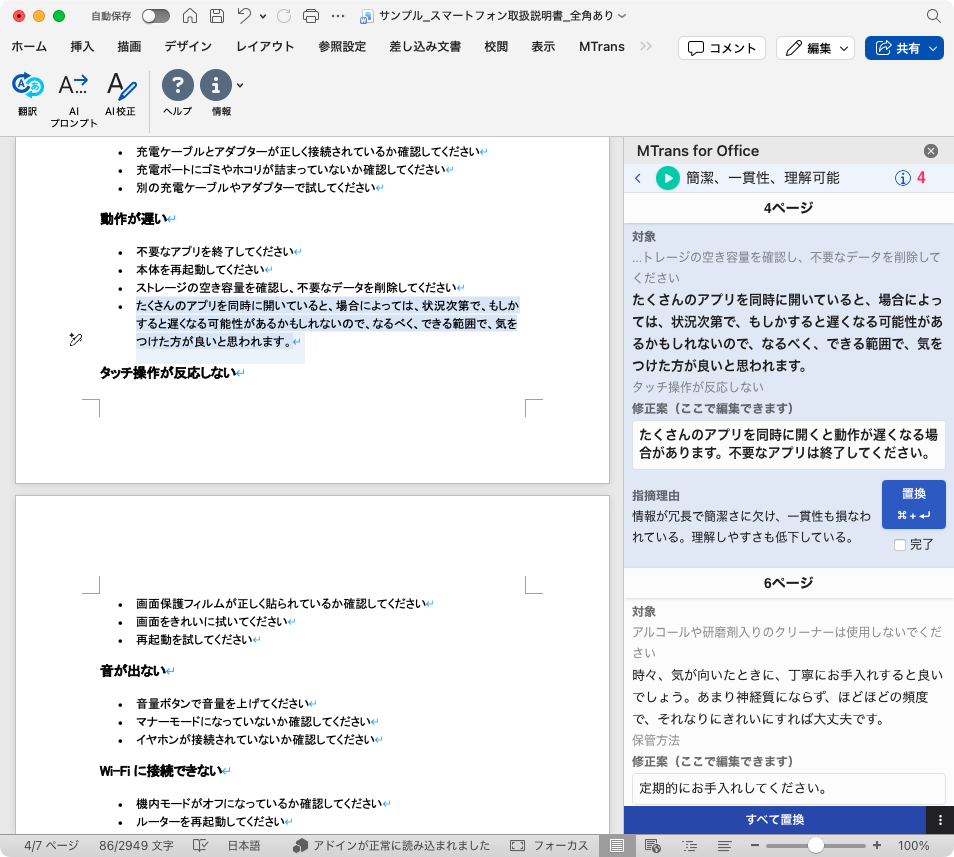Start checking with the green play button
The height and width of the screenshot is (857, 954).
(x=666, y=178)
